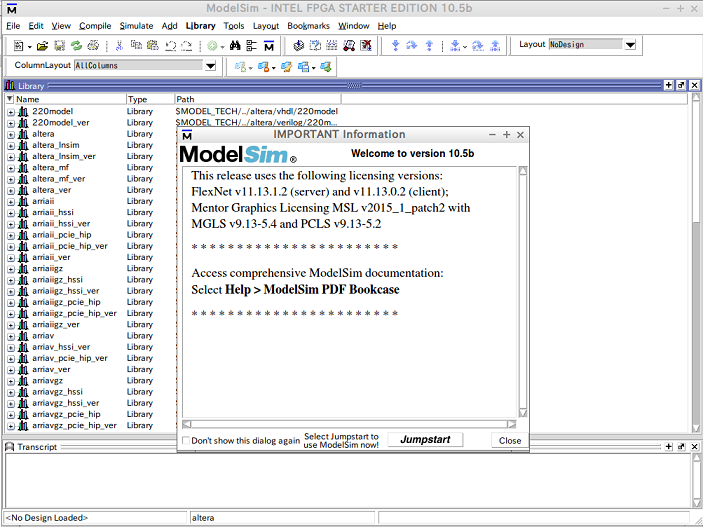Click the Copy toolbar icon

pos(136,45)
